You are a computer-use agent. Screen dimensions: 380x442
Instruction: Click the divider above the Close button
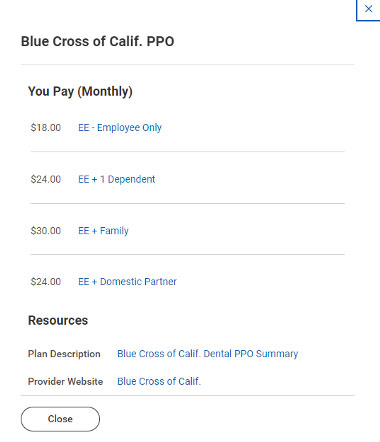(x=188, y=396)
